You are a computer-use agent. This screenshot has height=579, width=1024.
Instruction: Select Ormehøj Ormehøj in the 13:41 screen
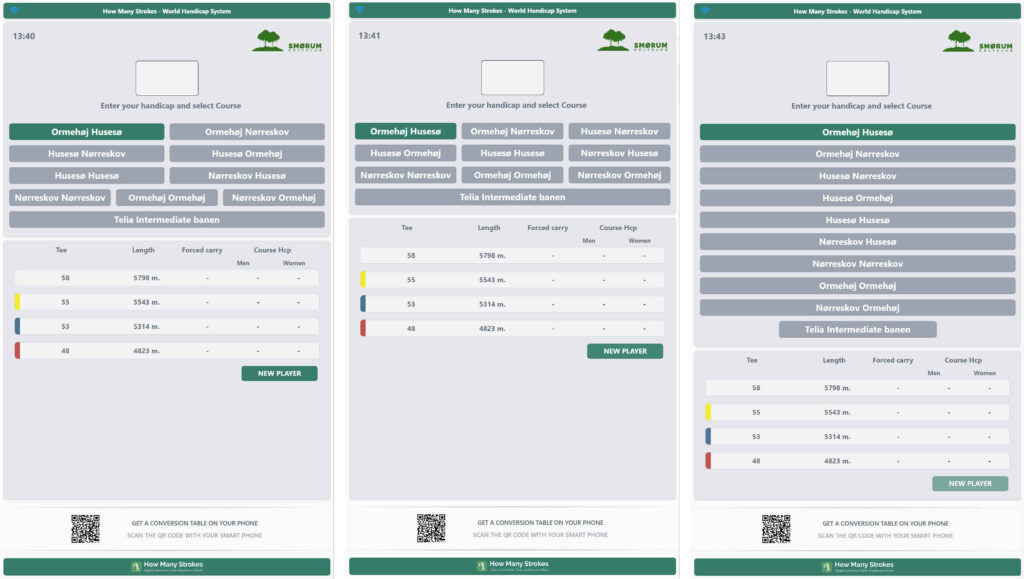[x=513, y=175]
